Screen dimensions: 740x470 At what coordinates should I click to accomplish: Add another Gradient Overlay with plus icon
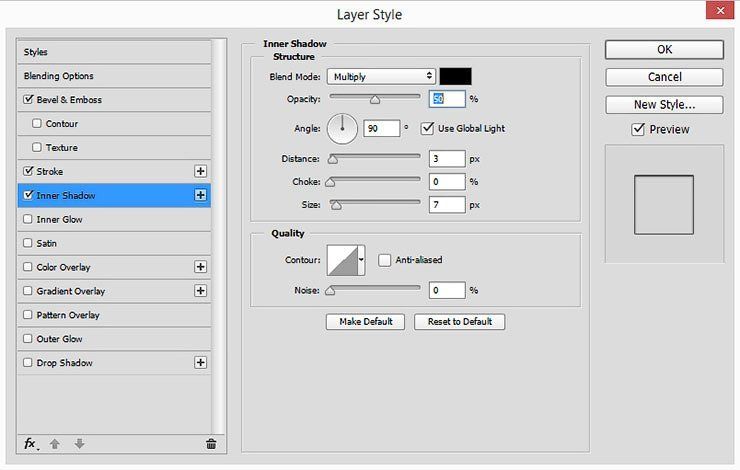(x=200, y=291)
